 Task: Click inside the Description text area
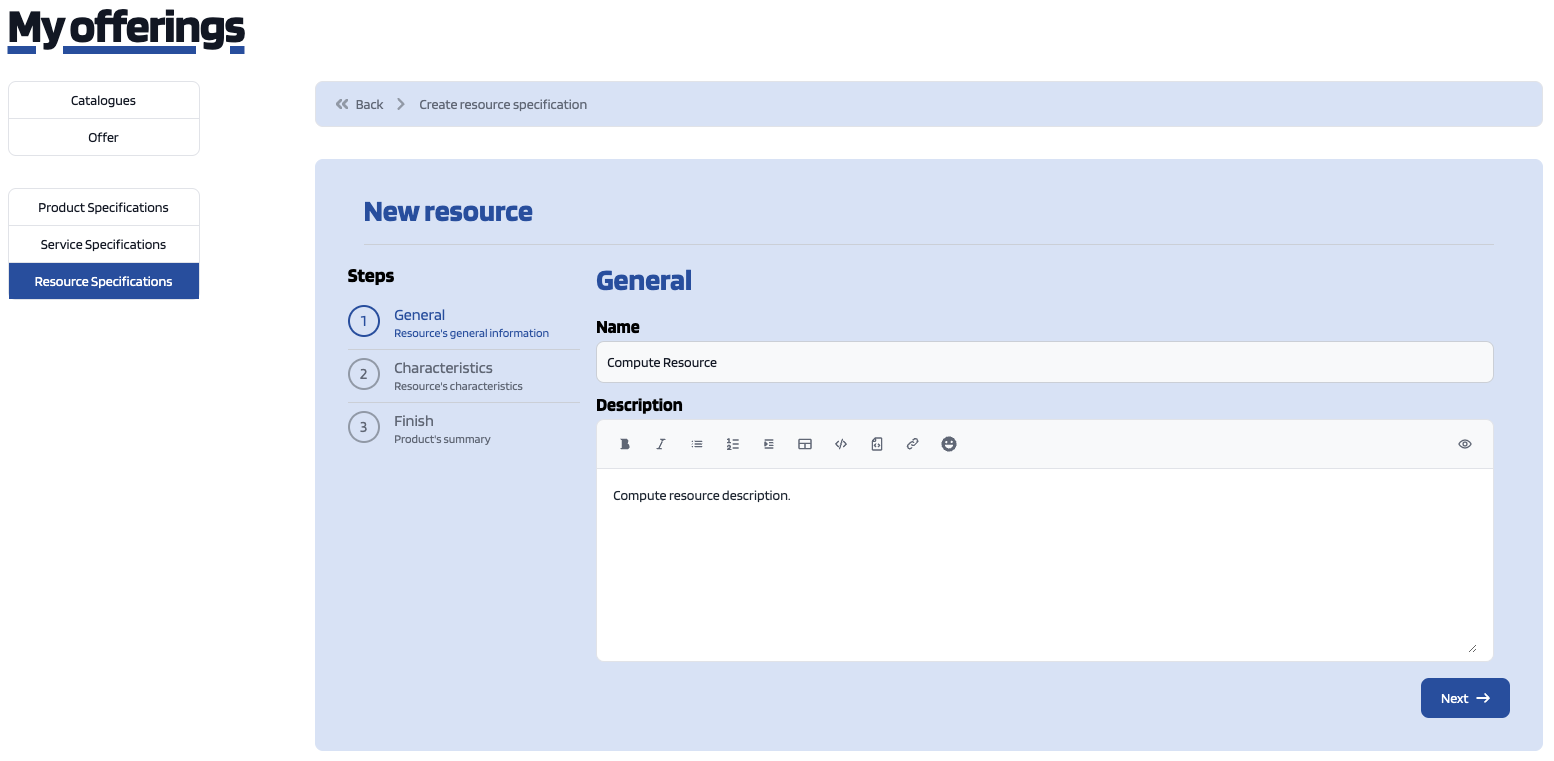(x=1044, y=564)
